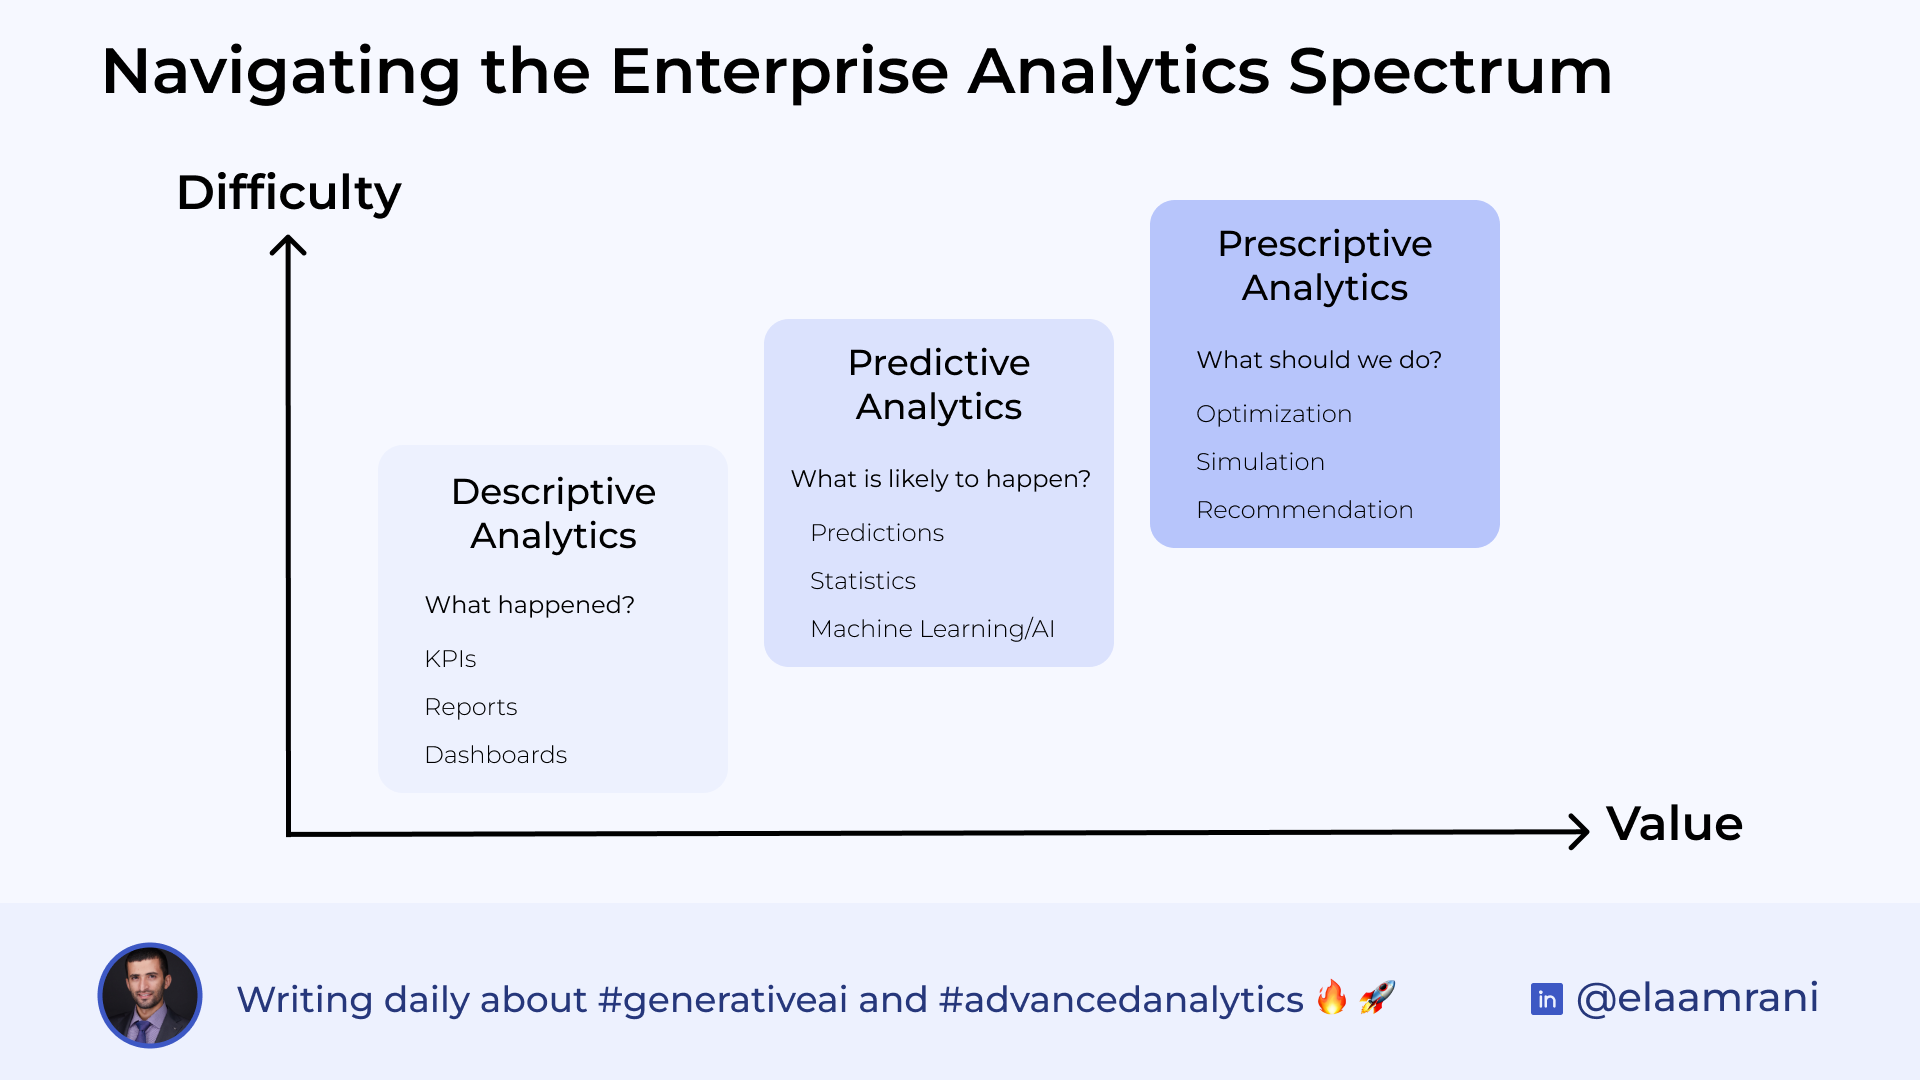Click the KPIs label in Descriptive Analytics
Viewport: 1920px width, 1080px height.
(451, 657)
